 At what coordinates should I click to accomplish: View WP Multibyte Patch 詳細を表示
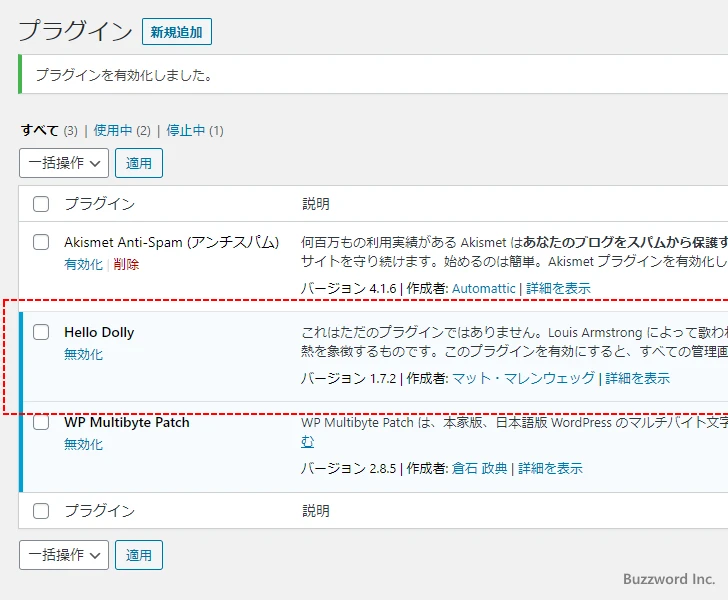click(x=551, y=469)
